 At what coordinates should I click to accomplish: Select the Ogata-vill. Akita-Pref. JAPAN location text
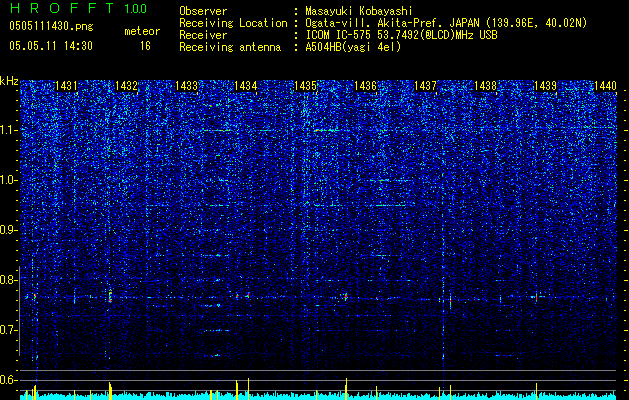[446, 23]
